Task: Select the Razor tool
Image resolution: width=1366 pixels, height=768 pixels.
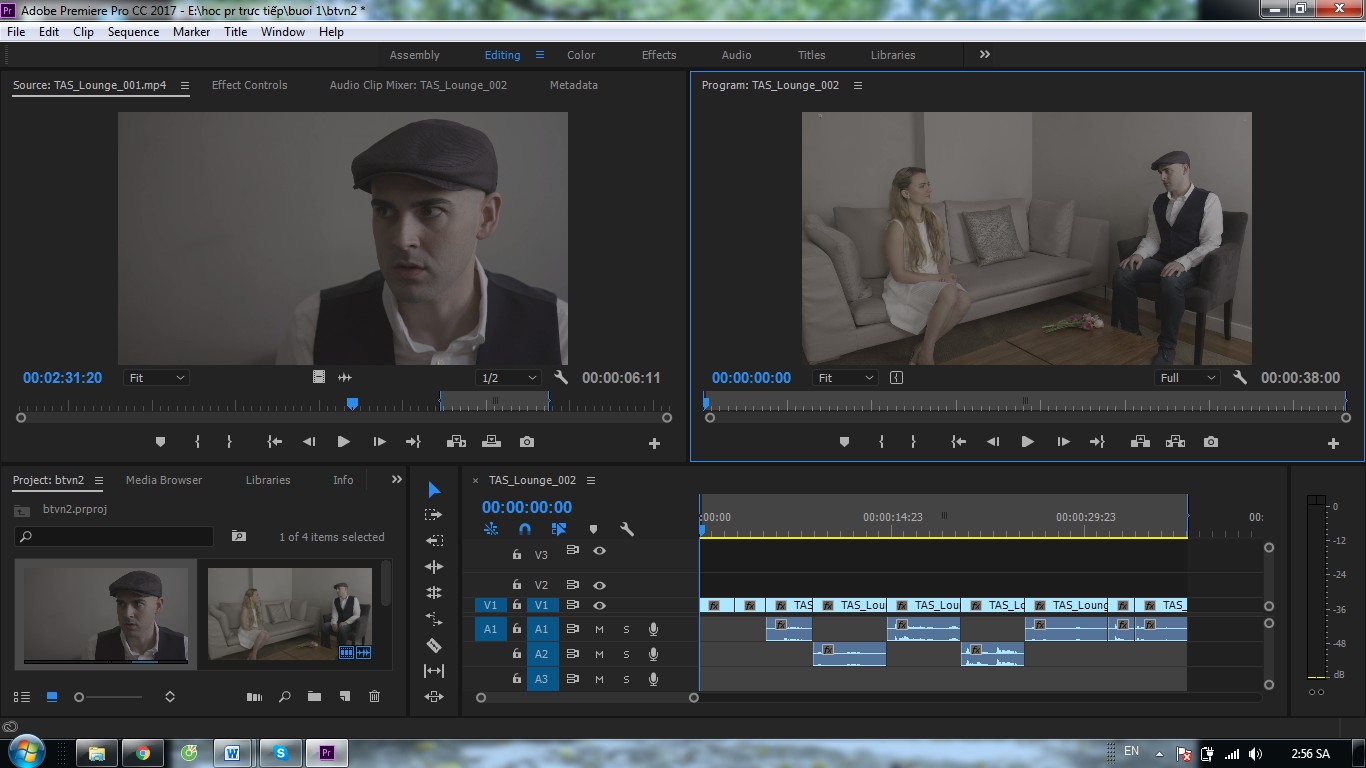Action: coord(434,645)
